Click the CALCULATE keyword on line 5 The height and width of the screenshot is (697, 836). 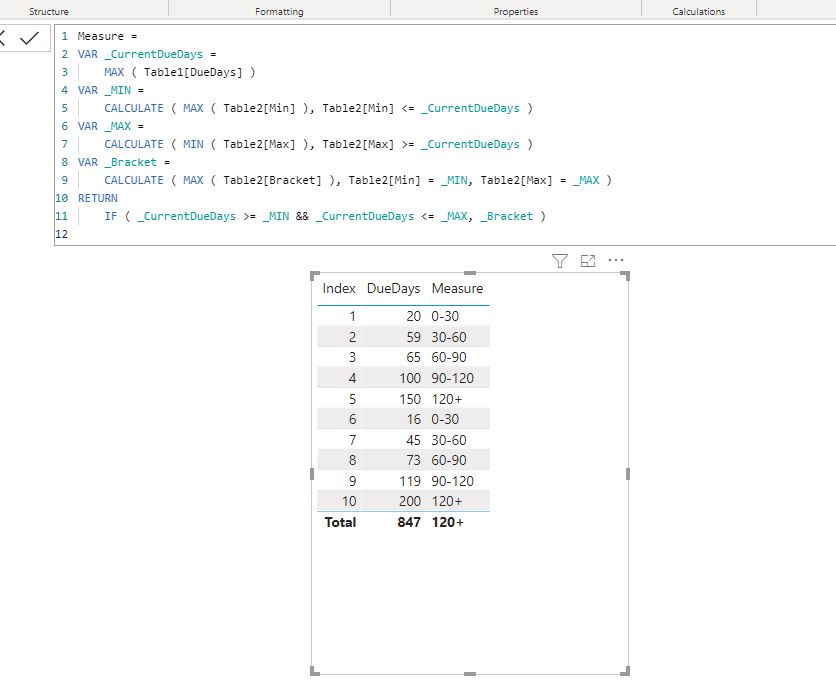click(x=134, y=108)
